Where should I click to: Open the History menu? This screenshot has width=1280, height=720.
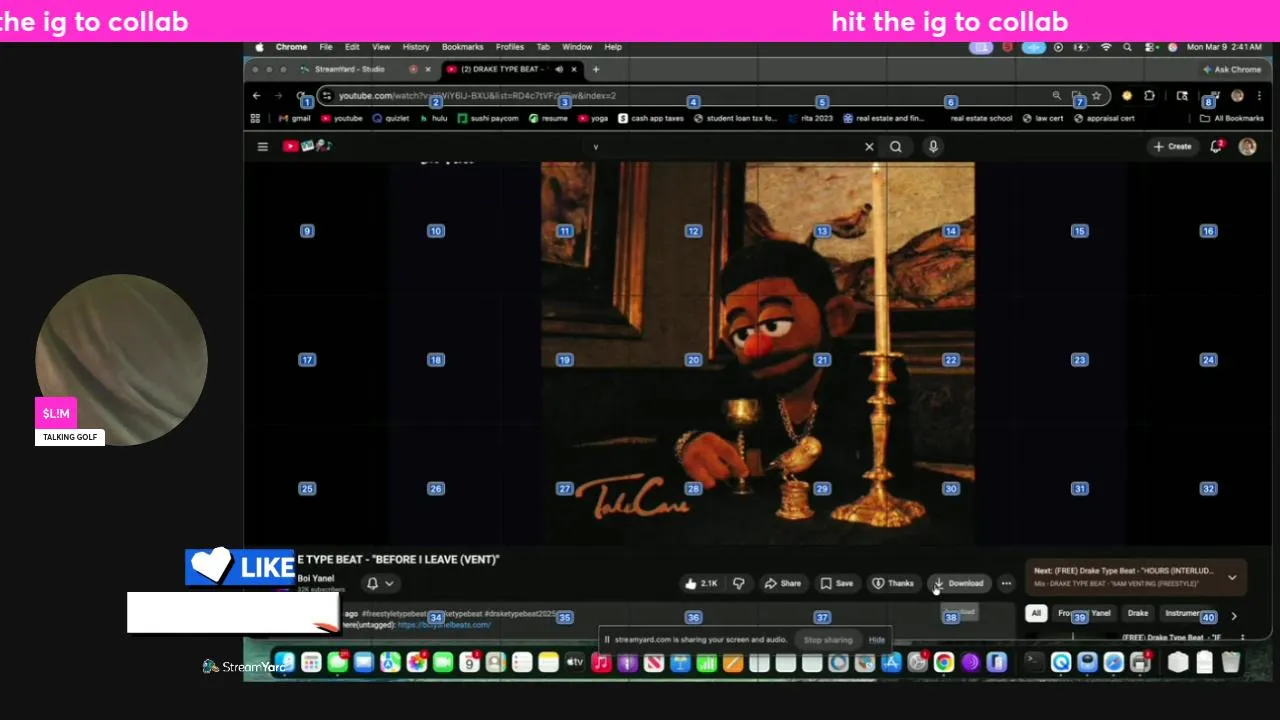(416, 47)
